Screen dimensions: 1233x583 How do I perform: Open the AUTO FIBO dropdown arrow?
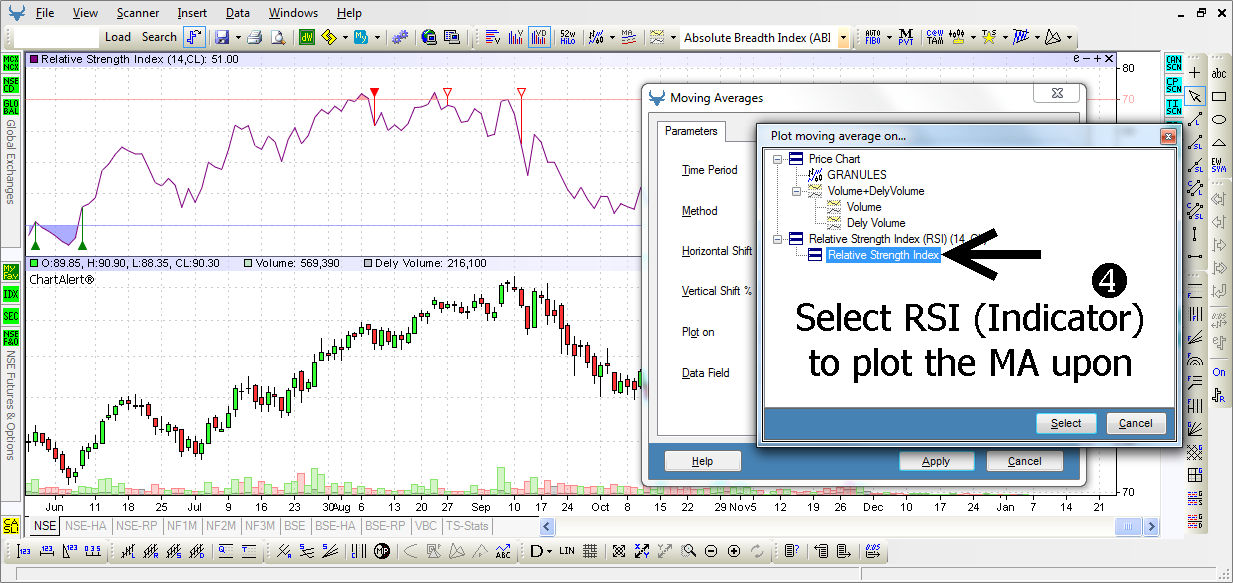888,37
